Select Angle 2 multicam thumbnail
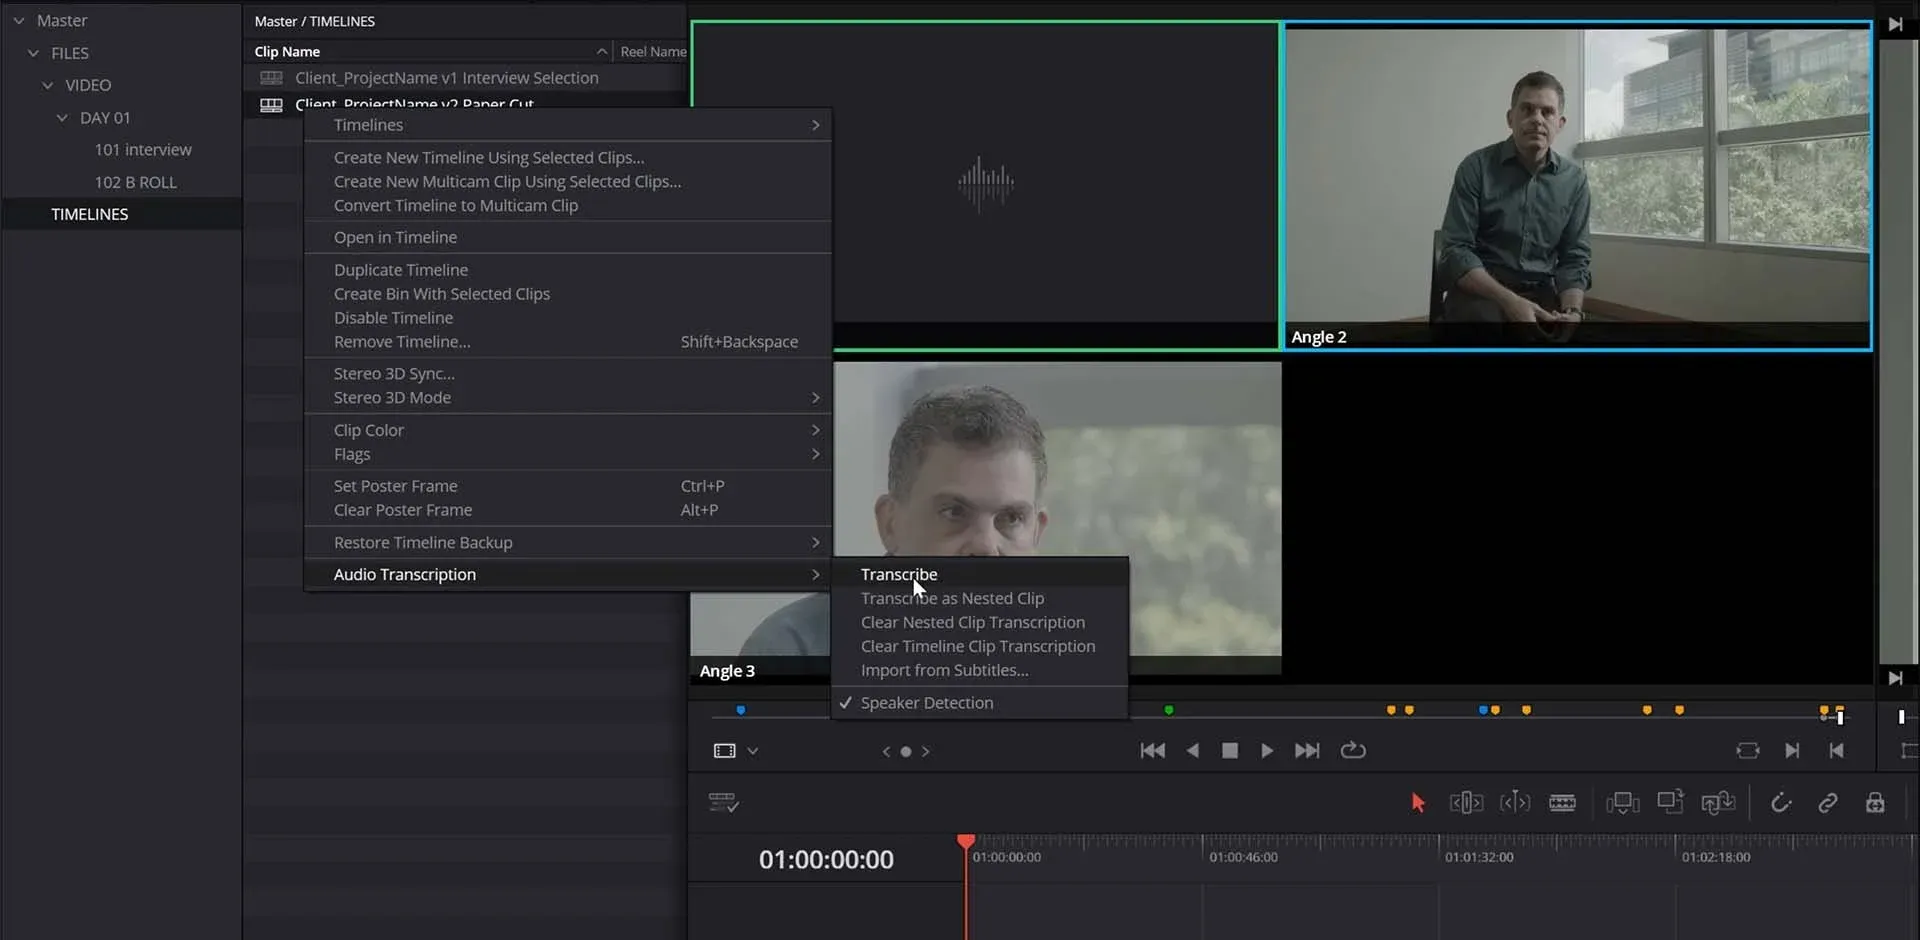 pyautogui.click(x=1577, y=187)
